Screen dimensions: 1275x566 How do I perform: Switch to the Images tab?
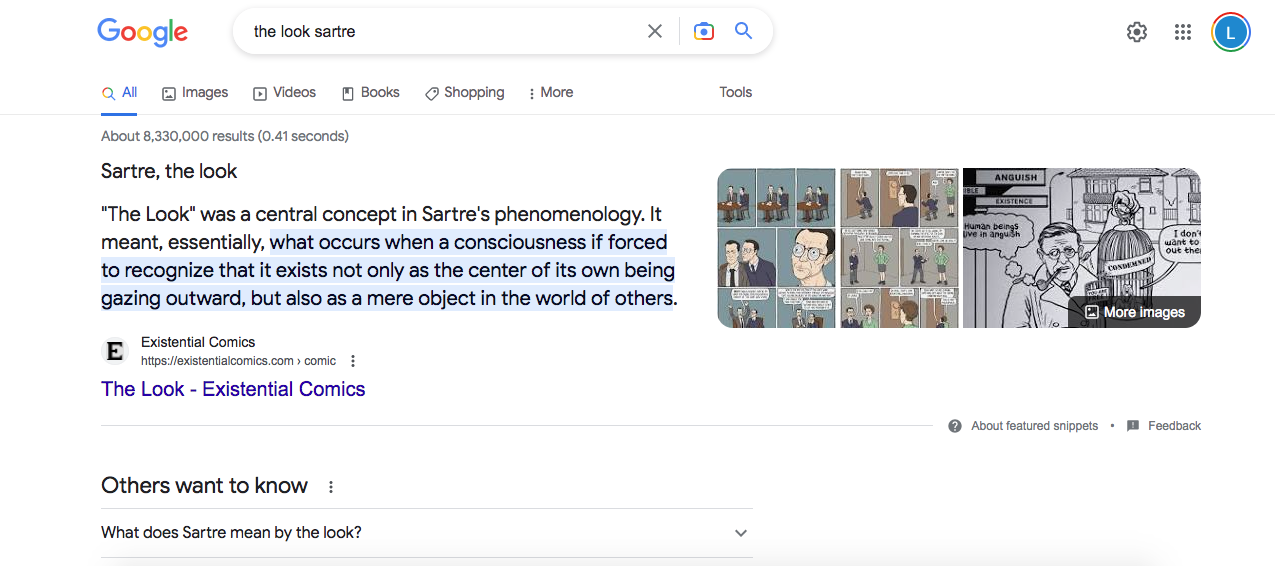click(x=195, y=92)
